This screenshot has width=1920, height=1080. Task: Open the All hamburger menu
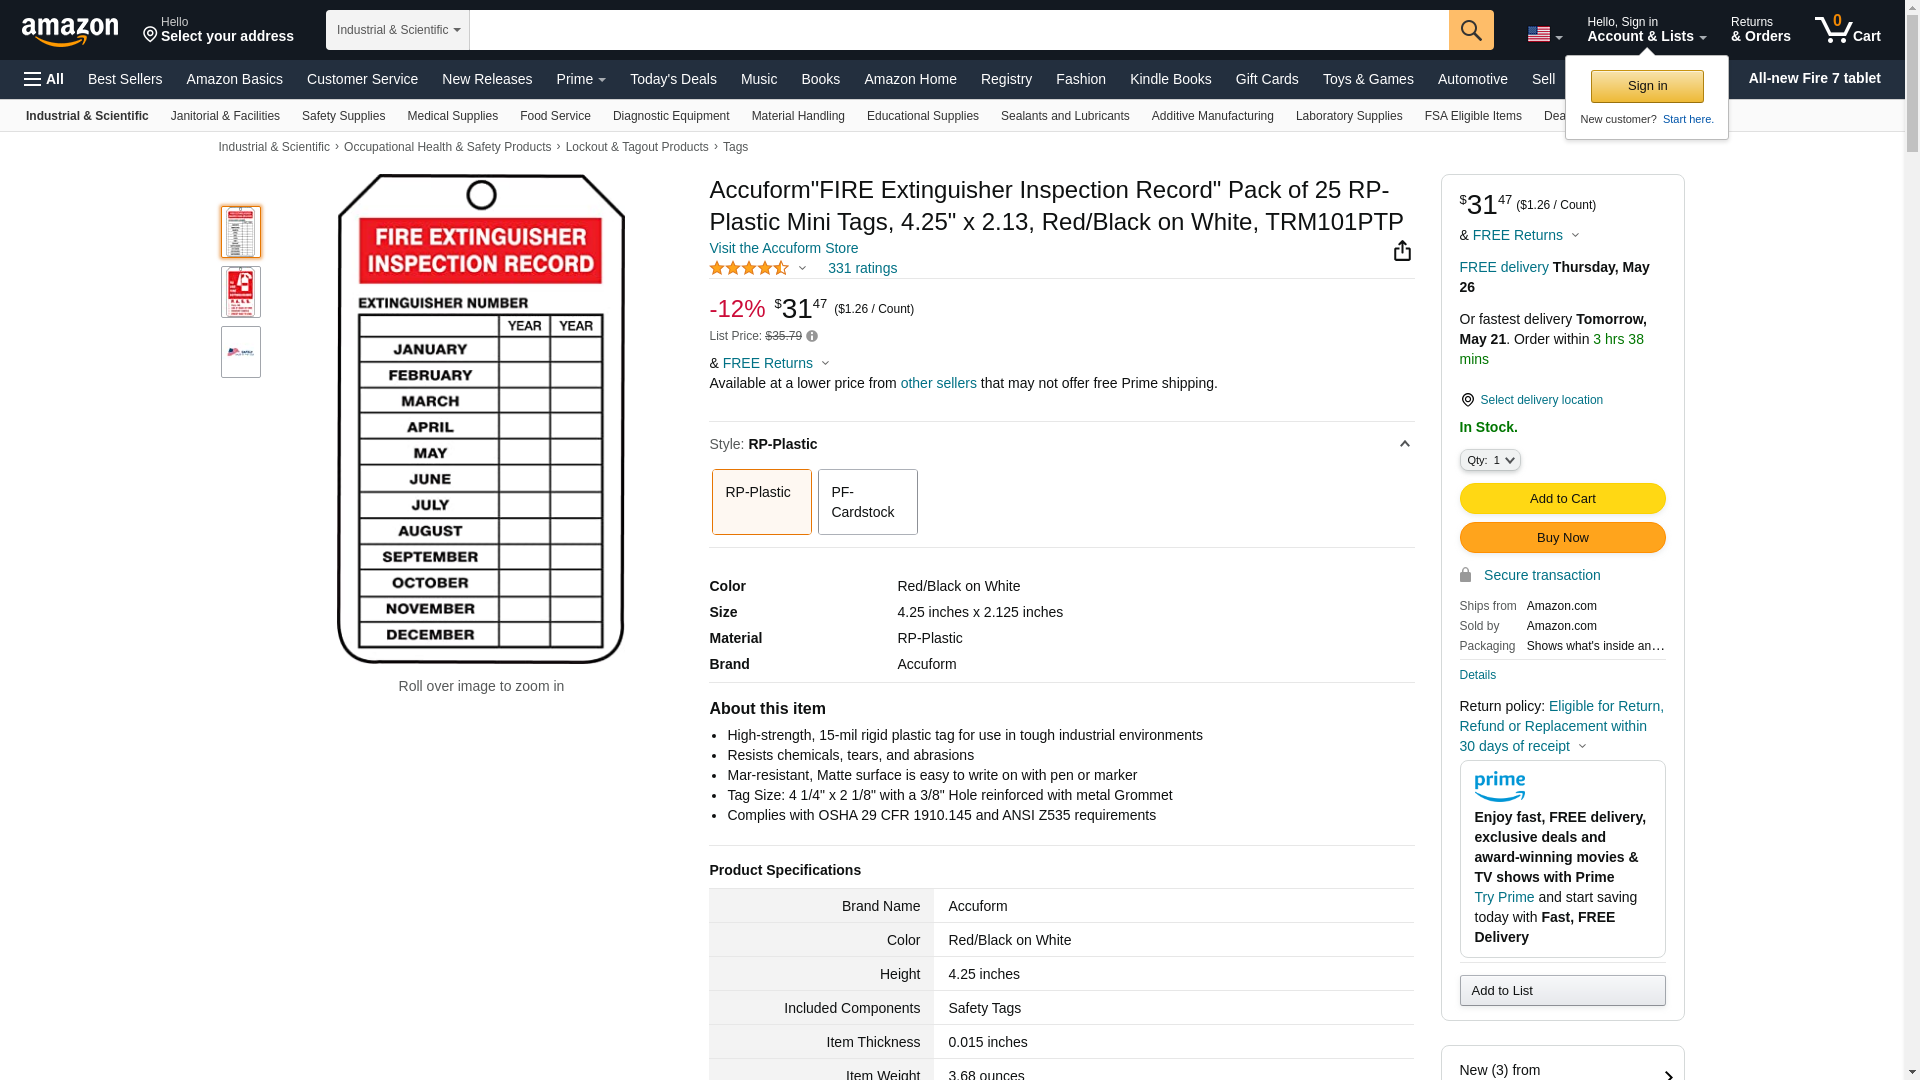coord(44,79)
